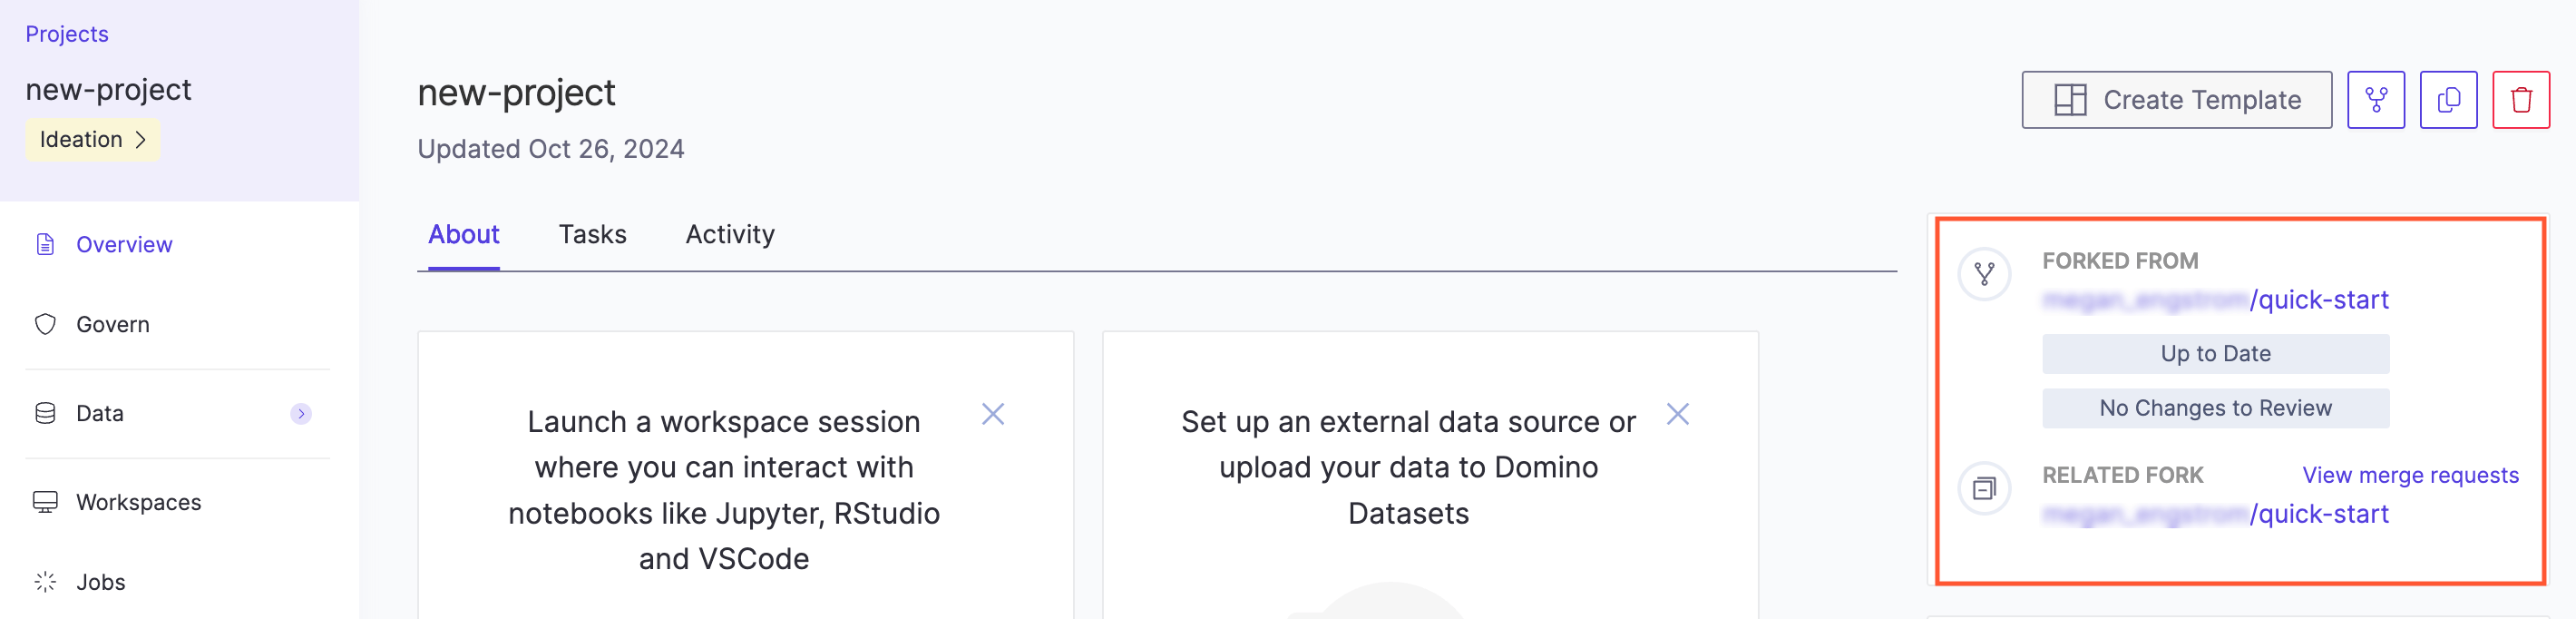
Task: Click the Govern shield icon
Action: pyautogui.click(x=45, y=324)
